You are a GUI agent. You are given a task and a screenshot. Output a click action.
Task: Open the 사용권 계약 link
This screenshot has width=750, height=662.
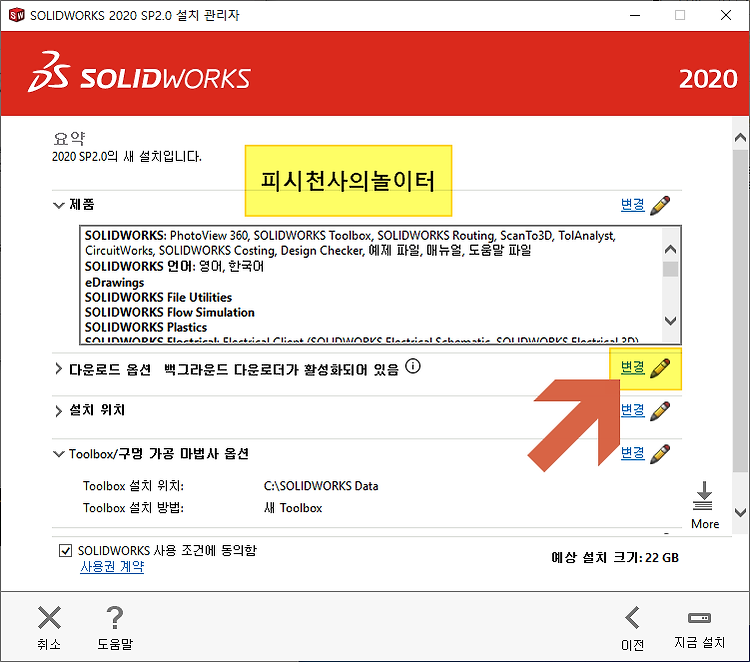[x=112, y=567]
